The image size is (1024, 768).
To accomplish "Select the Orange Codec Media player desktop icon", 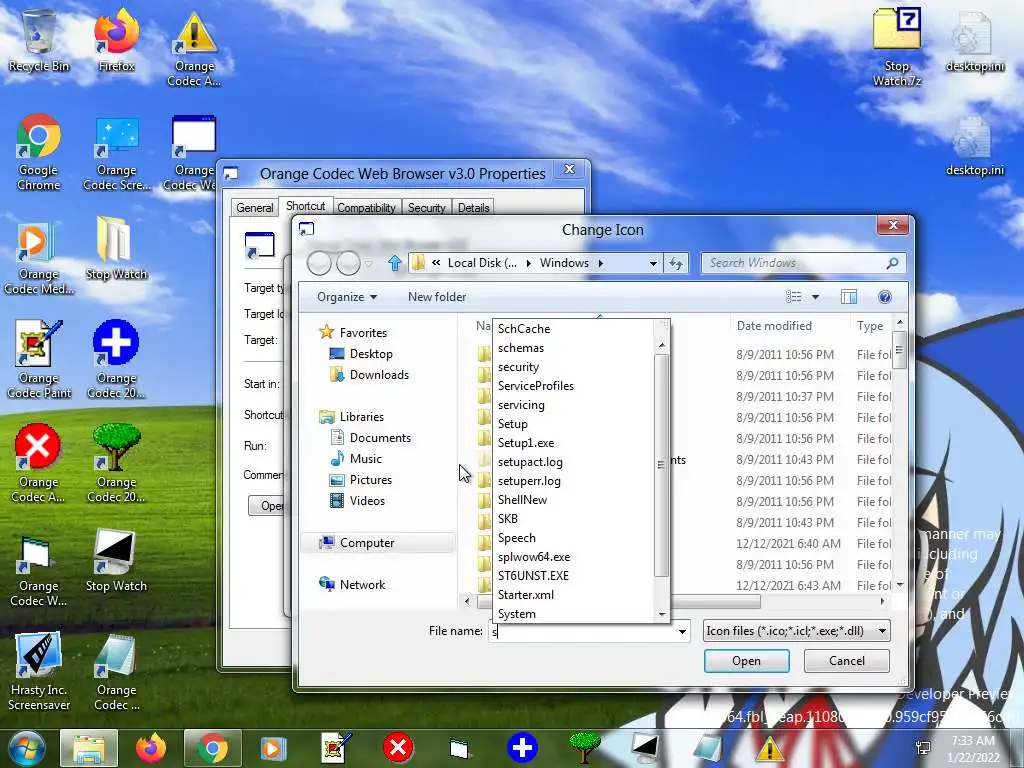I will point(39,258).
